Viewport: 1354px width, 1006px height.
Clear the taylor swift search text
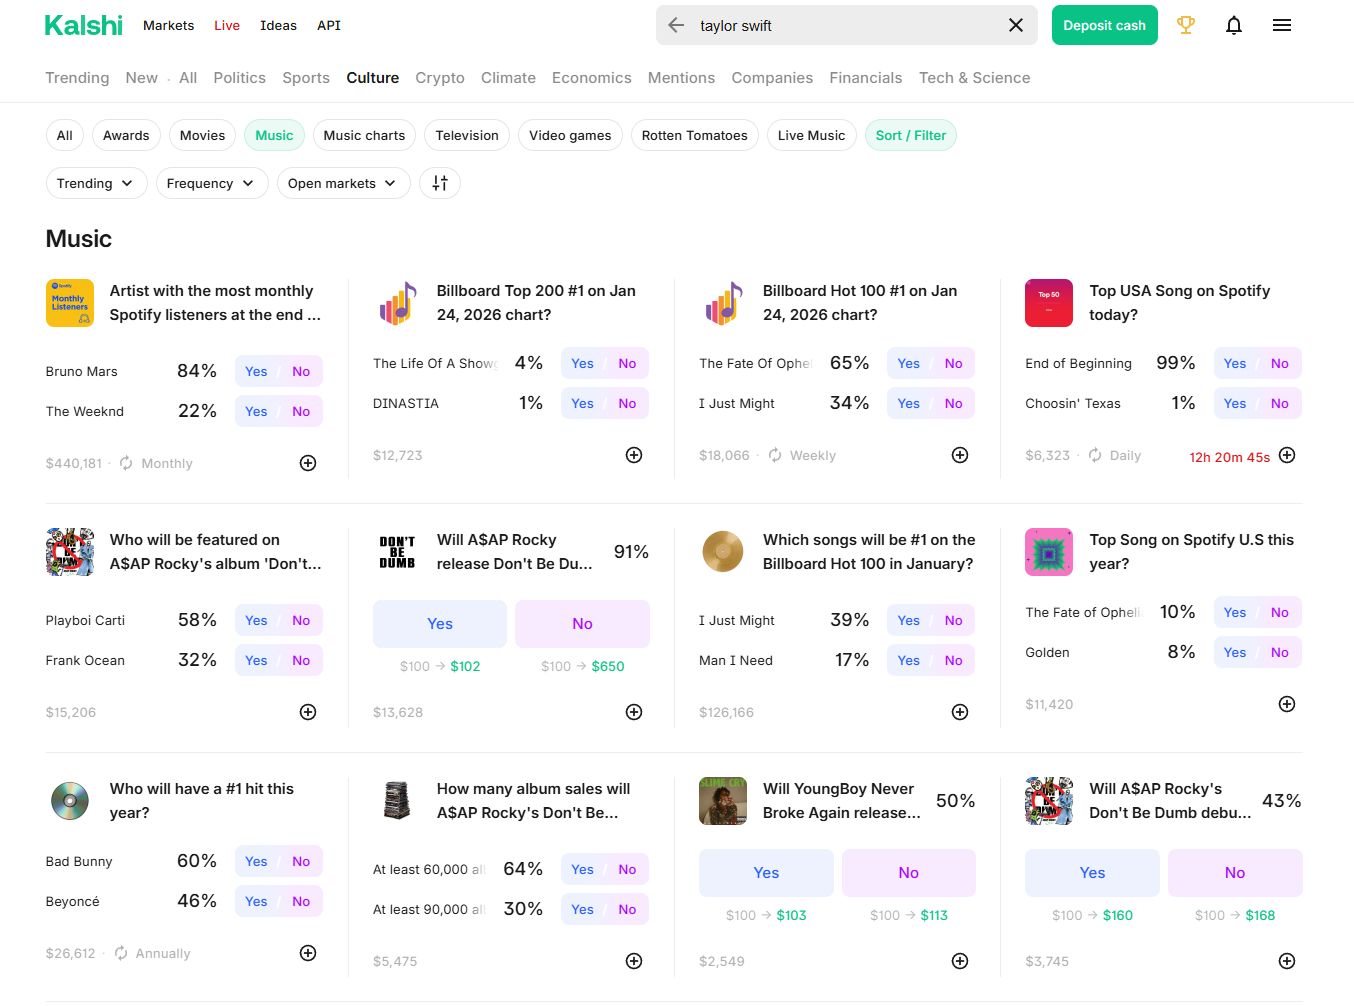click(1015, 26)
